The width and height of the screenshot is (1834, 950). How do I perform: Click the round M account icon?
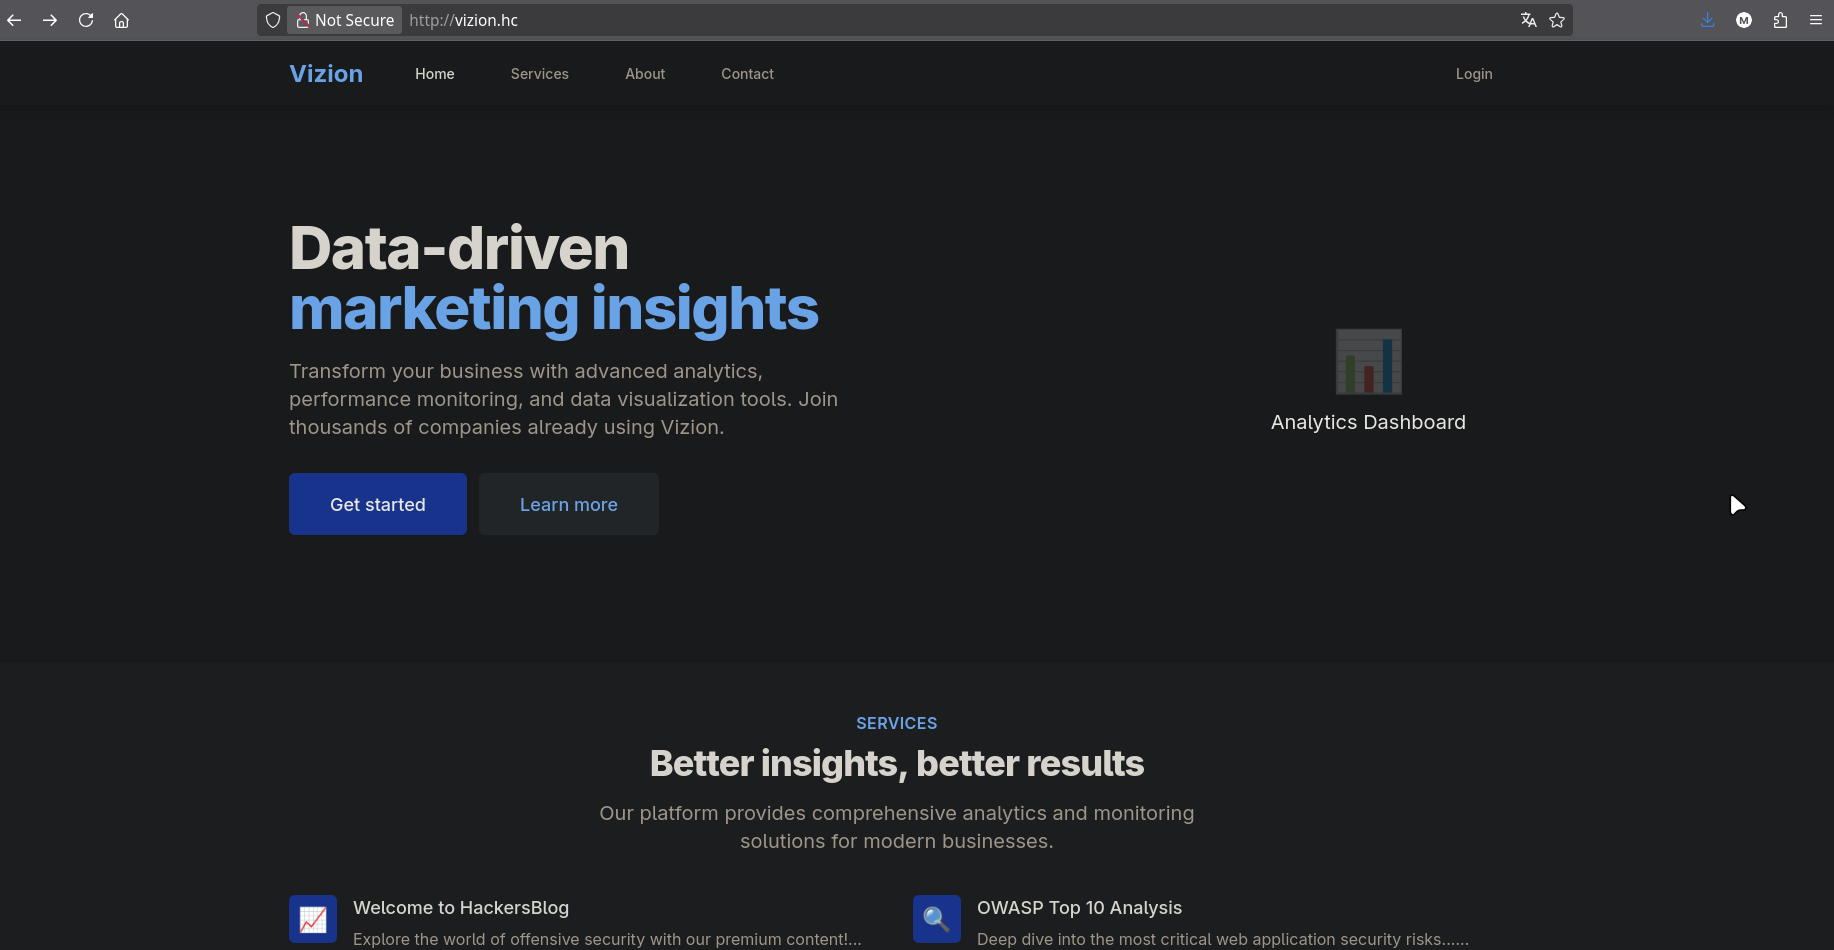pos(1744,20)
